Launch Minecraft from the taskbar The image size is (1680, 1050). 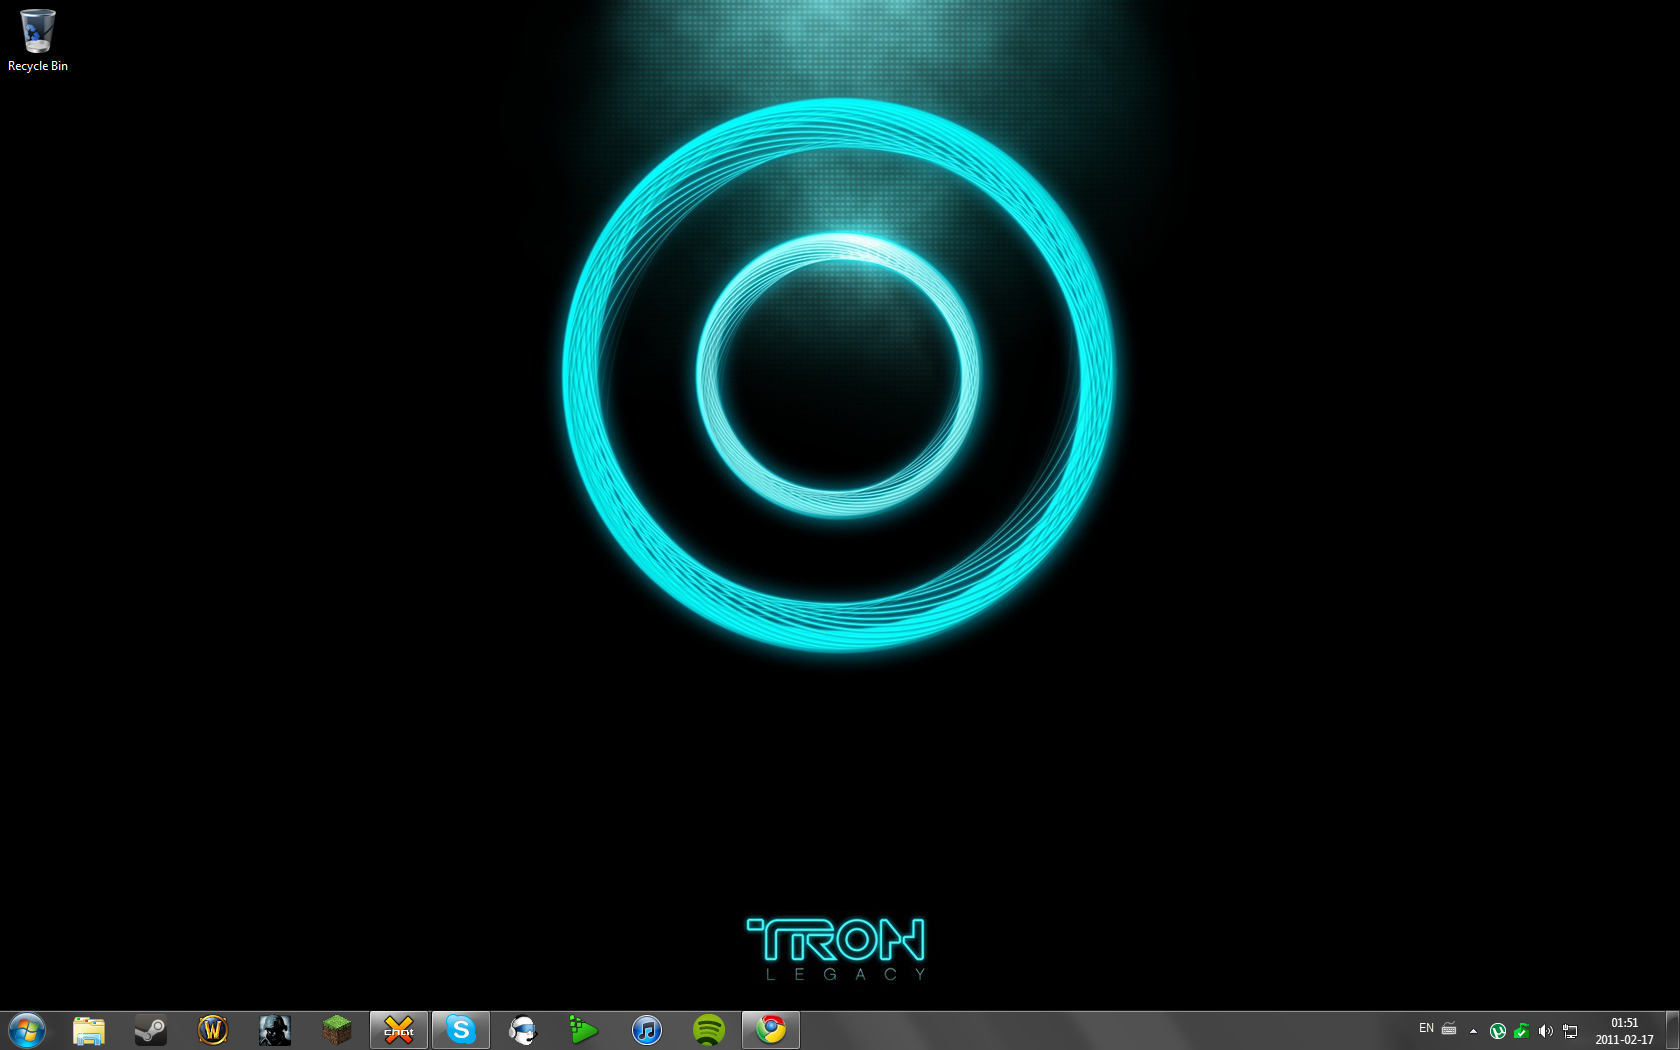point(337,1030)
